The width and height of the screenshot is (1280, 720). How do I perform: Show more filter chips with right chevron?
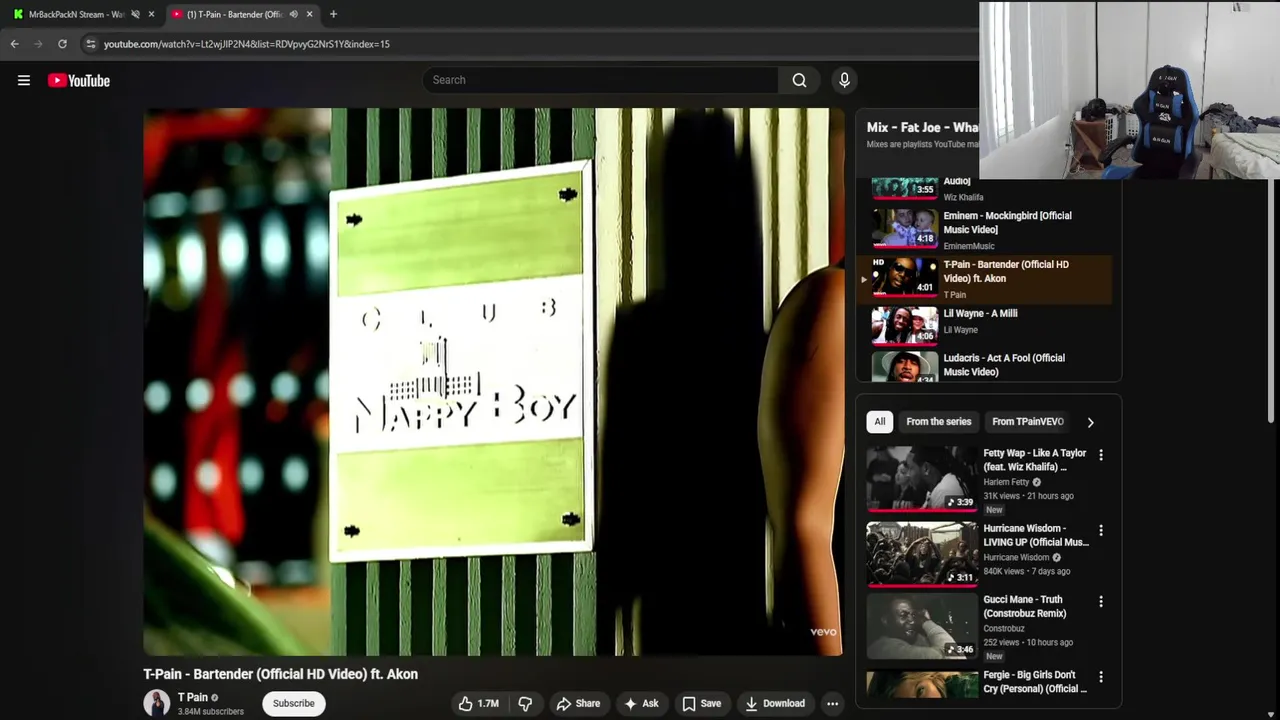(x=1090, y=422)
